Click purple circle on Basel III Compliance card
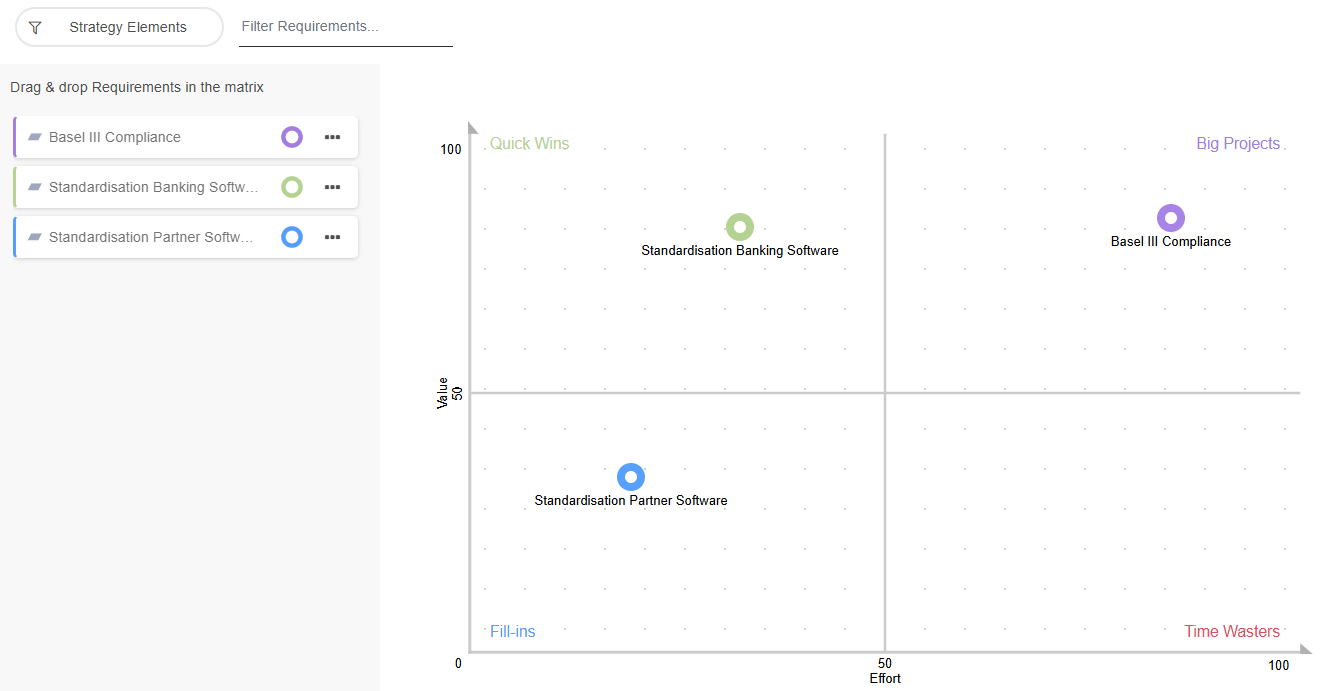Image resolution: width=1320 pixels, height=691 pixels. pyautogui.click(x=292, y=137)
